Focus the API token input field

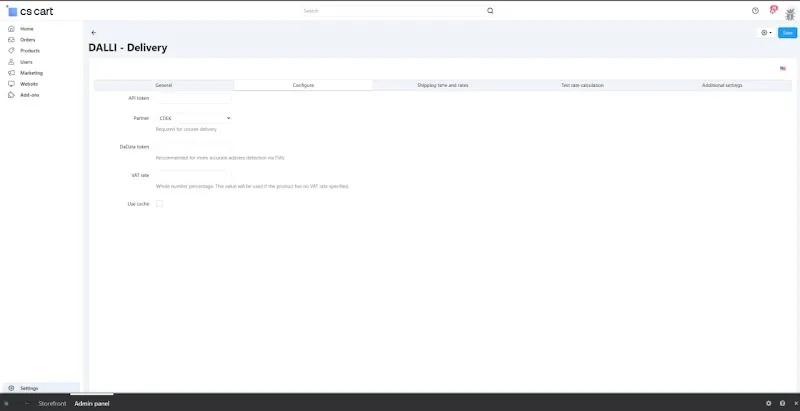click(193, 98)
